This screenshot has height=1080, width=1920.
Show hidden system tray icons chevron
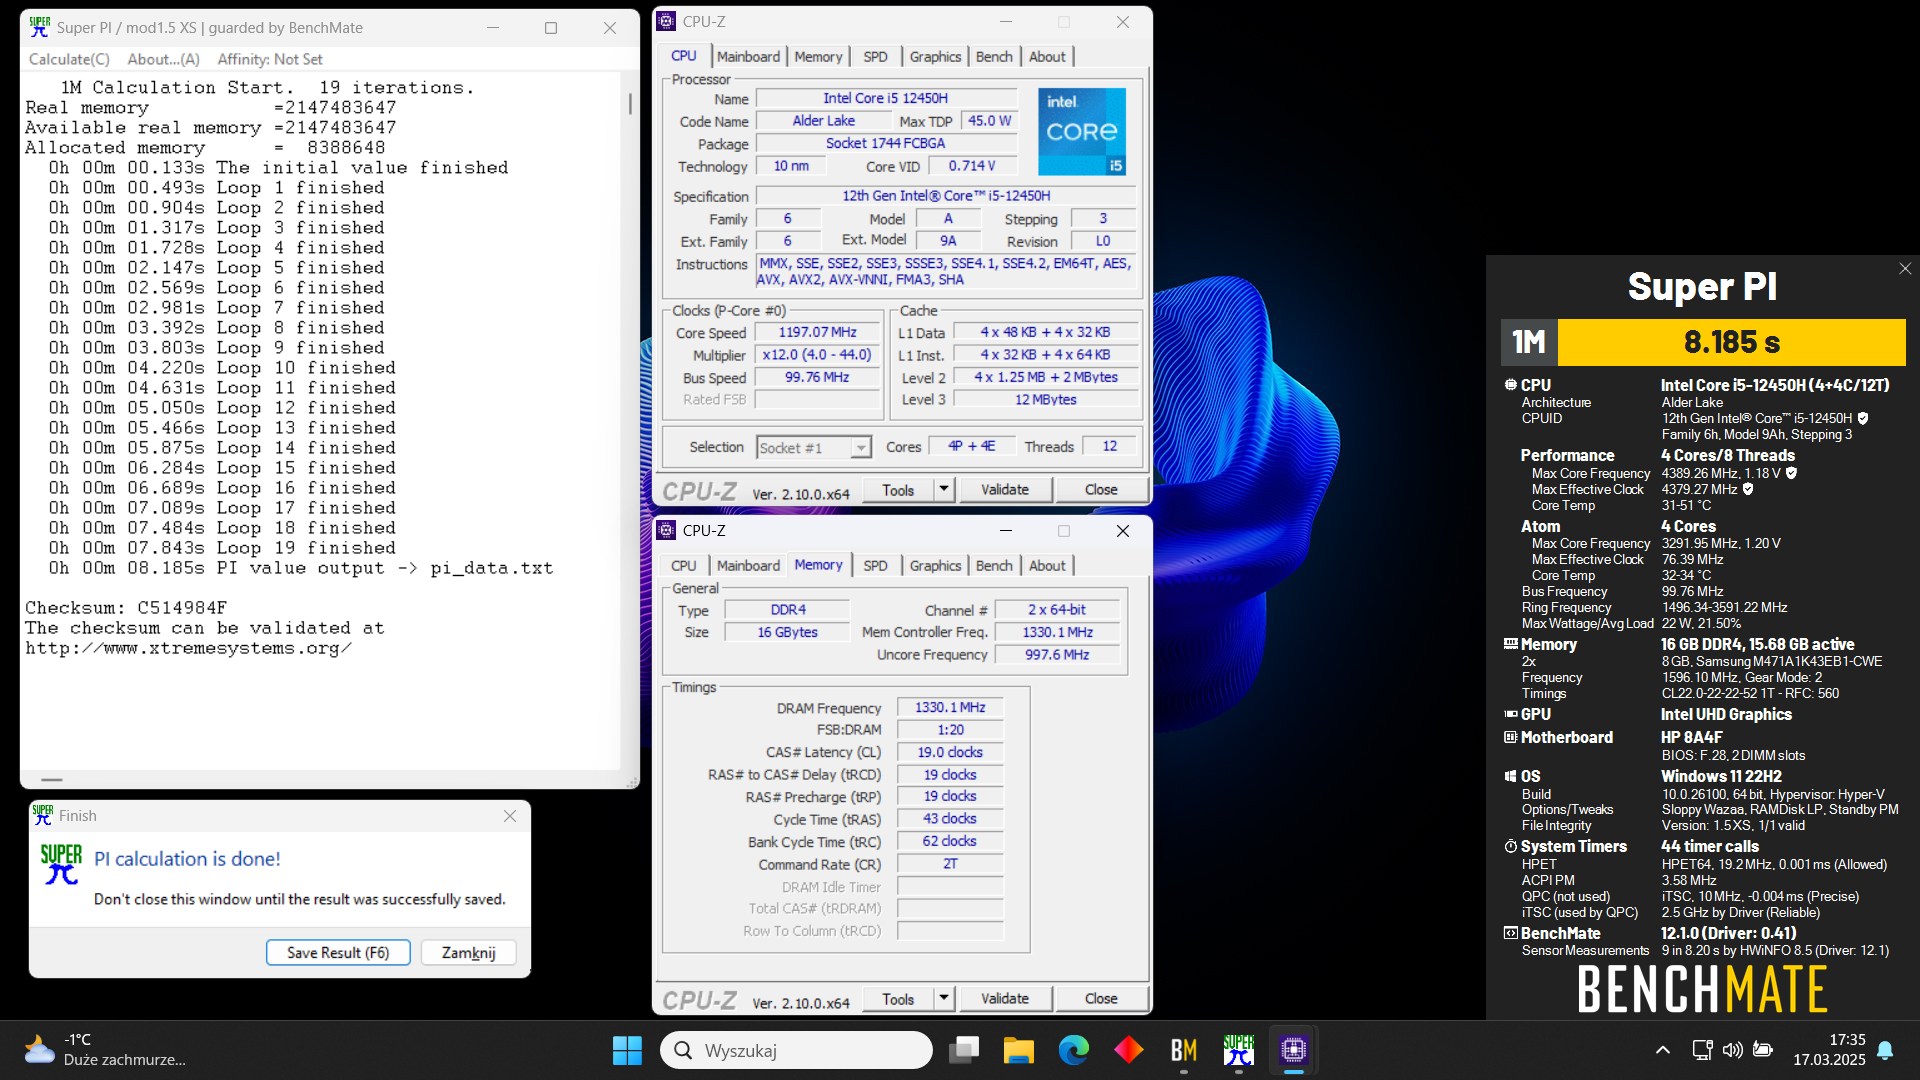coord(1662,1050)
